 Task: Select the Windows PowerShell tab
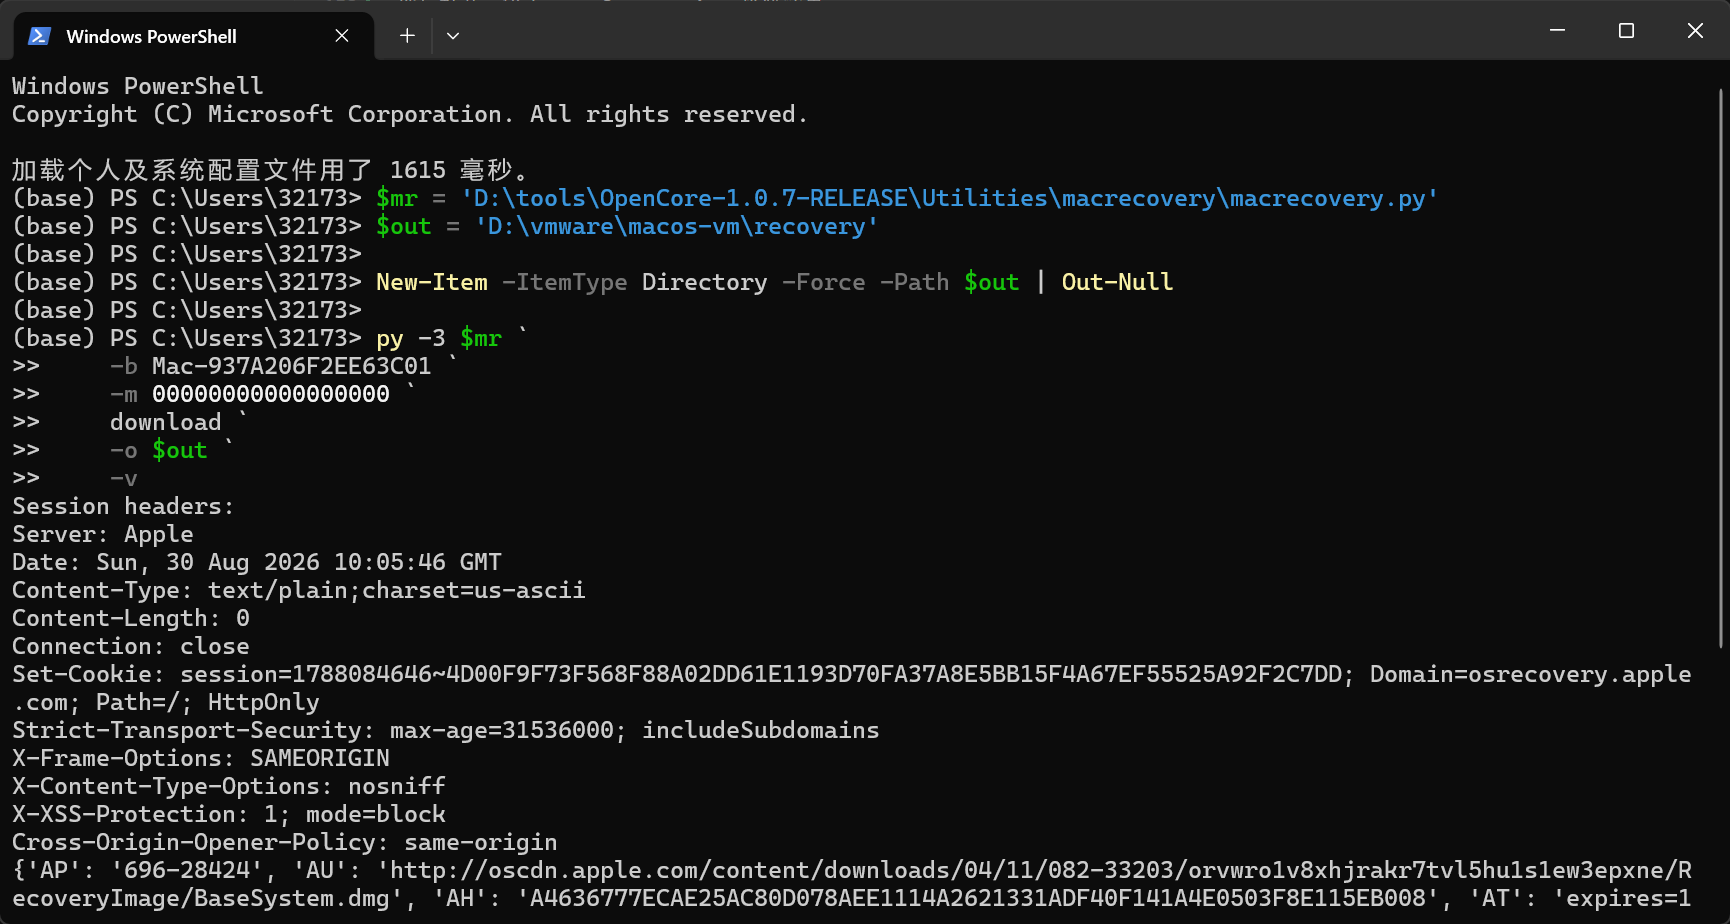tap(194, 36)
